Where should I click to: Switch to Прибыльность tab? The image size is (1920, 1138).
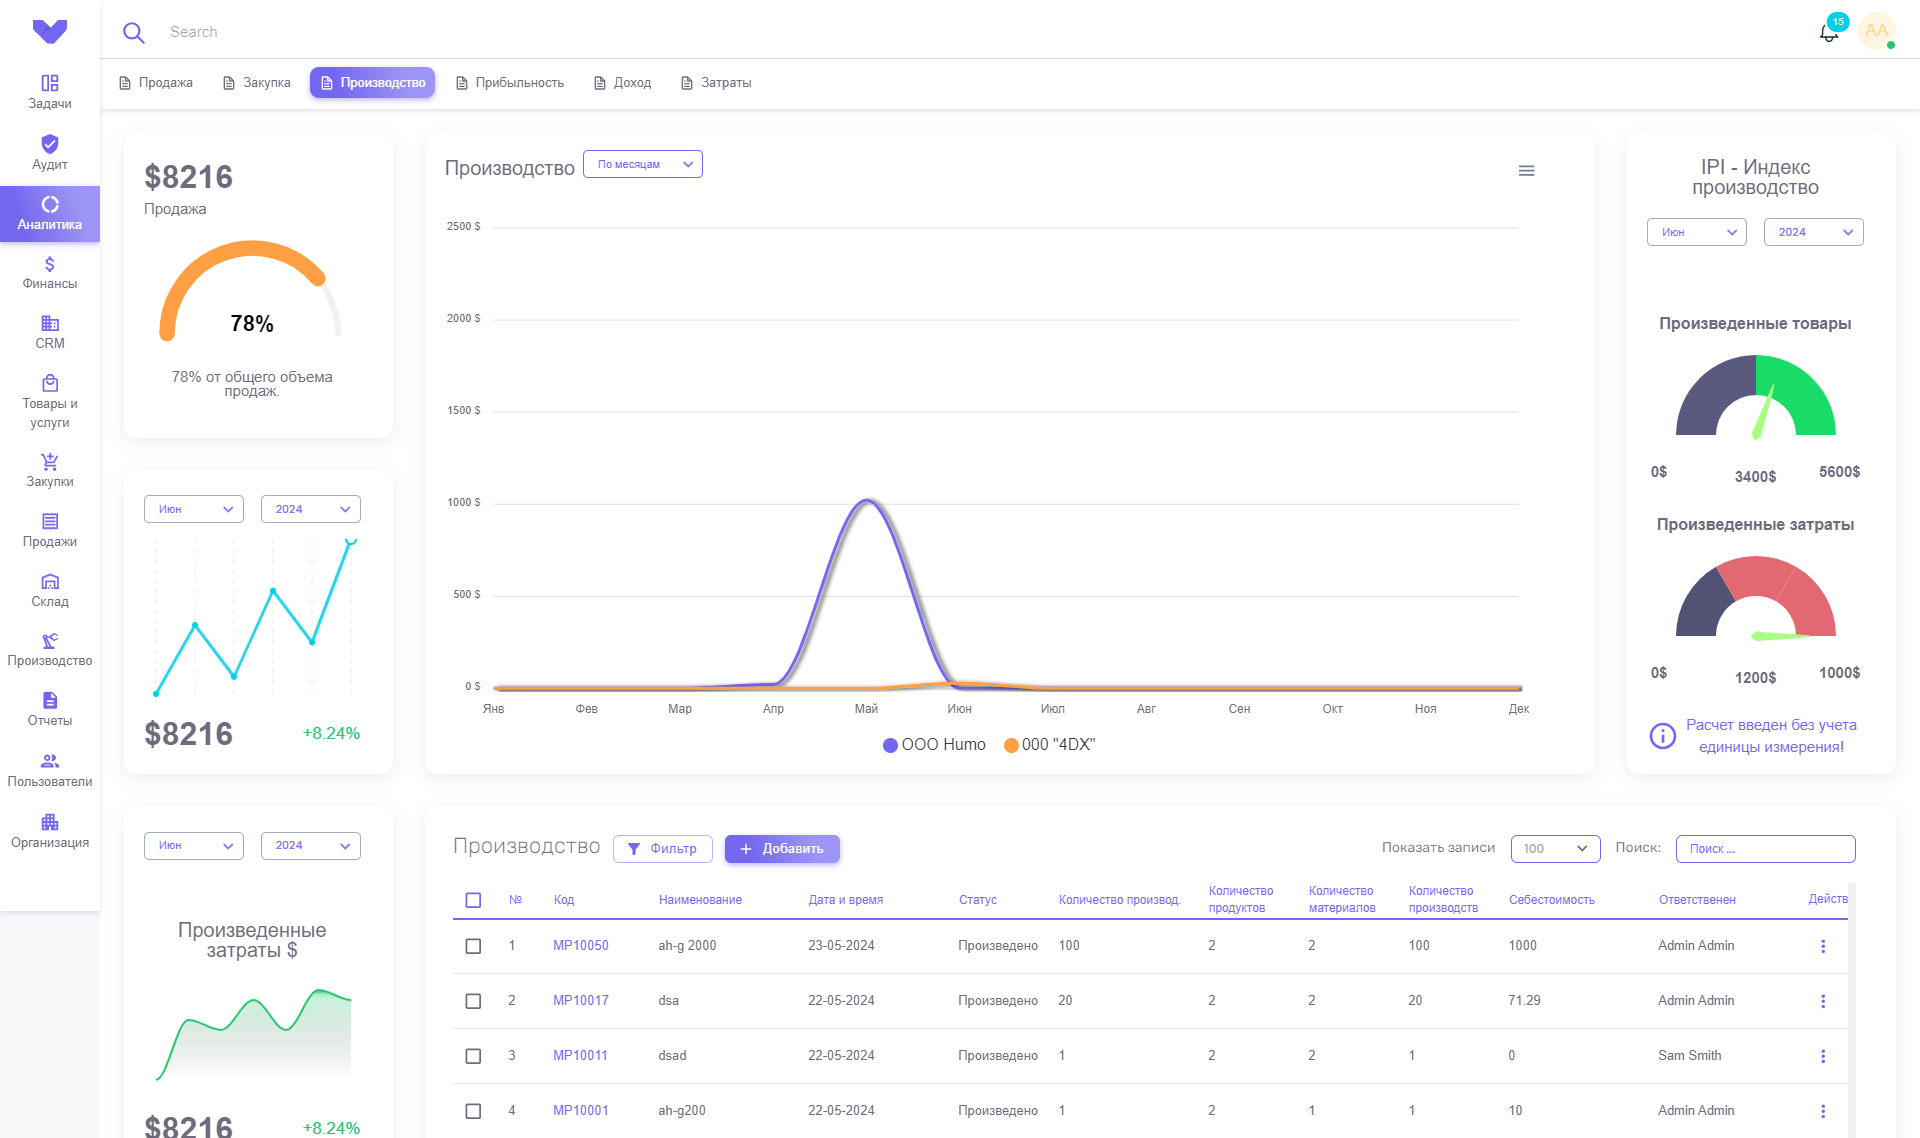510,83
